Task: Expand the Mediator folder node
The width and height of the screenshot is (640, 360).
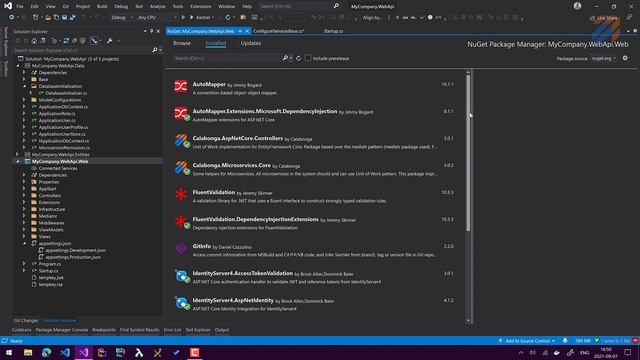Action: click(24, 216)
